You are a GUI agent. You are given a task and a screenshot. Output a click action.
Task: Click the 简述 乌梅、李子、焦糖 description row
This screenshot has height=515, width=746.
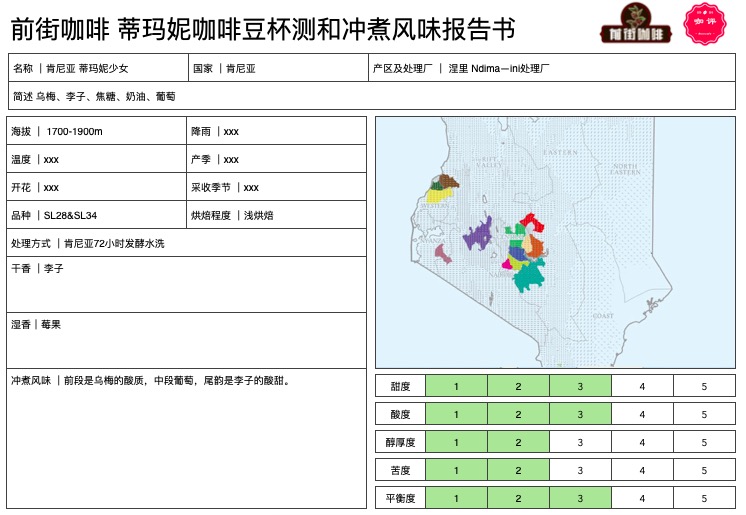372,96
